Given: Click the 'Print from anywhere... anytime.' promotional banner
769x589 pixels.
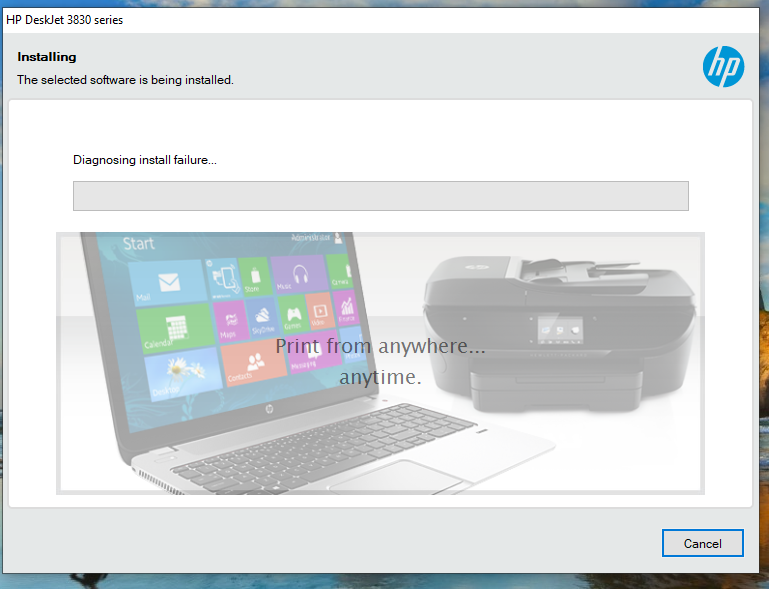Looking at the screenshot, I should point(380,363).
